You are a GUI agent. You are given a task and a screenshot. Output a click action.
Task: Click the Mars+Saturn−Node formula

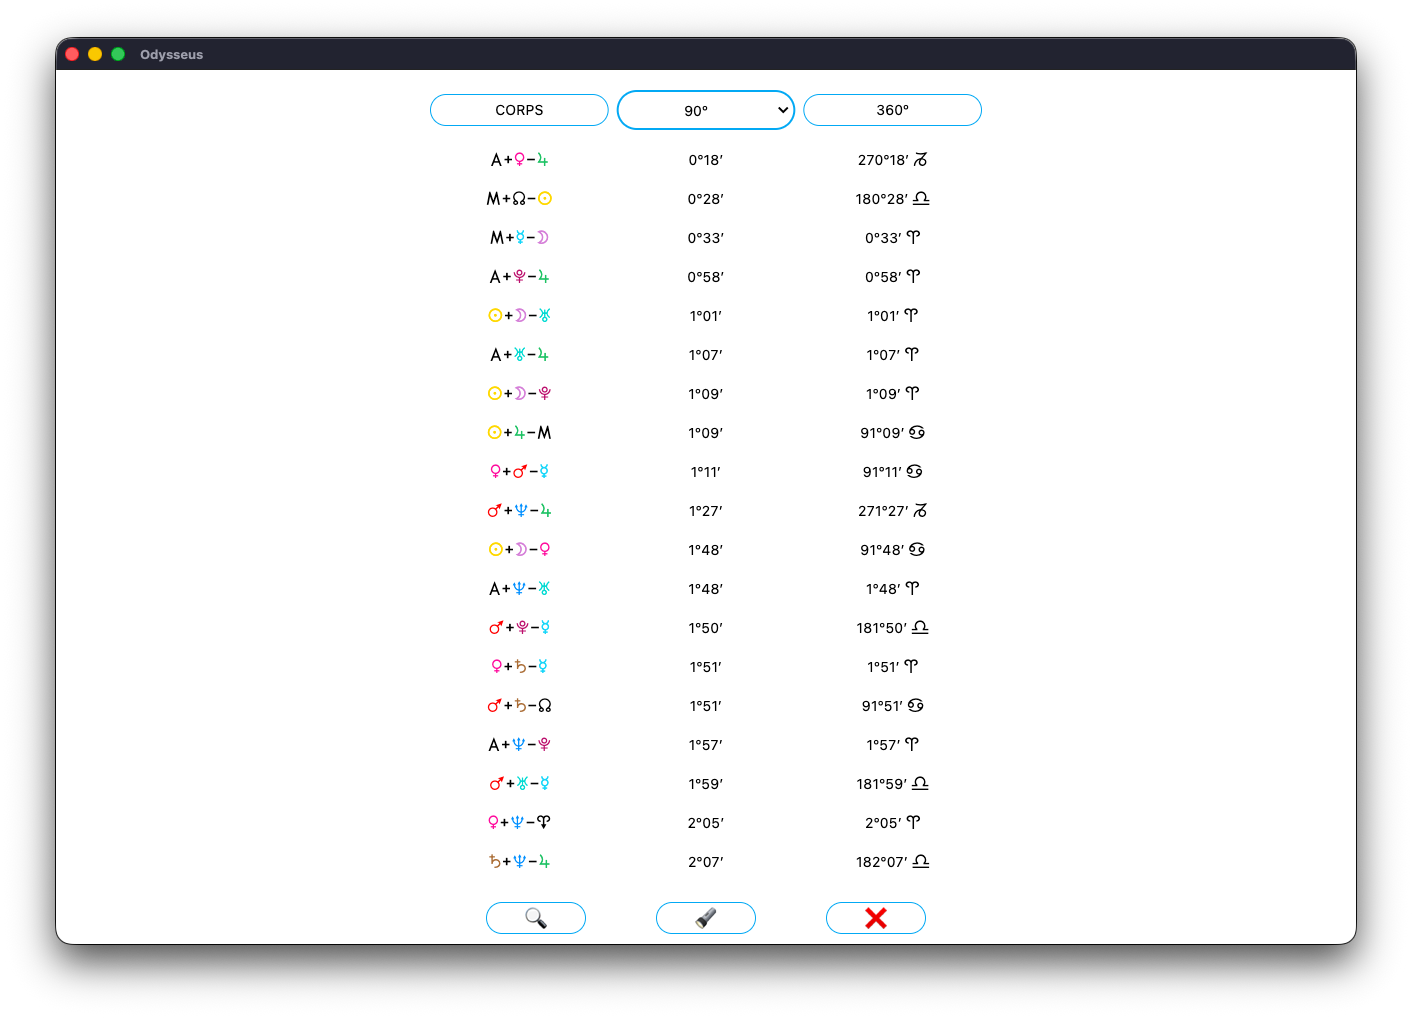519,706
